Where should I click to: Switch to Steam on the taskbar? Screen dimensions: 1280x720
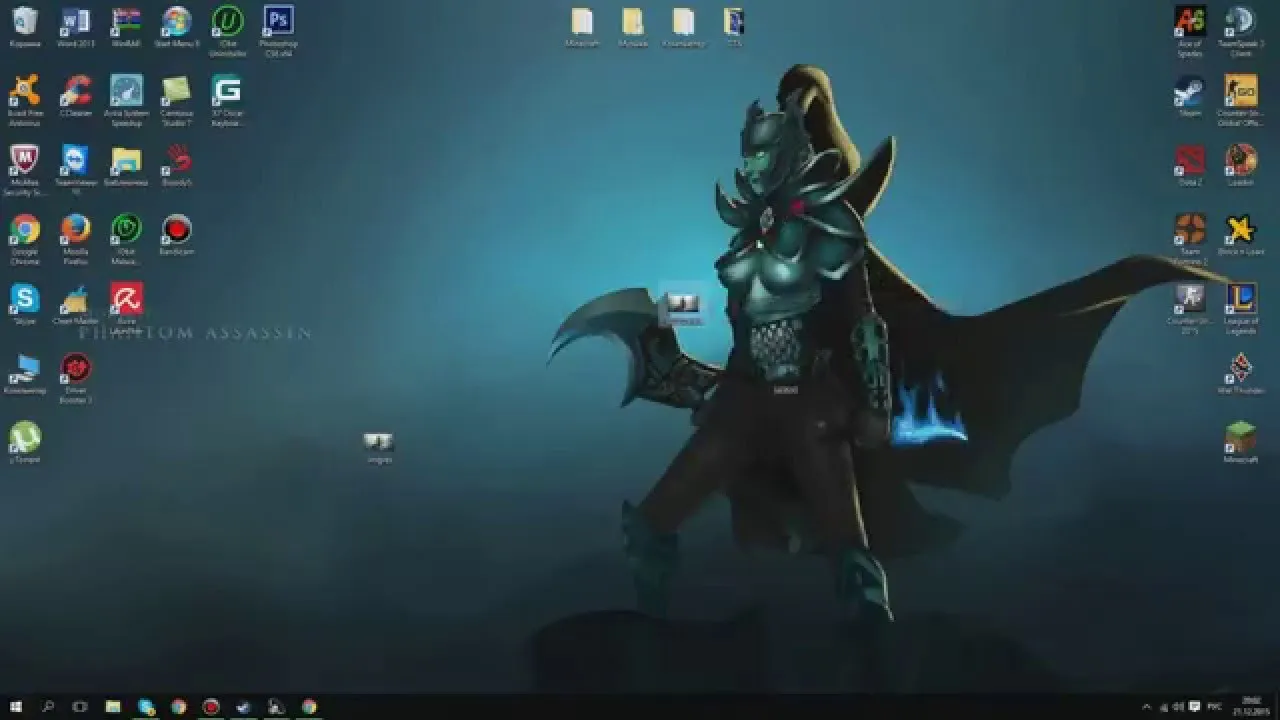click(x=243, y=707)
